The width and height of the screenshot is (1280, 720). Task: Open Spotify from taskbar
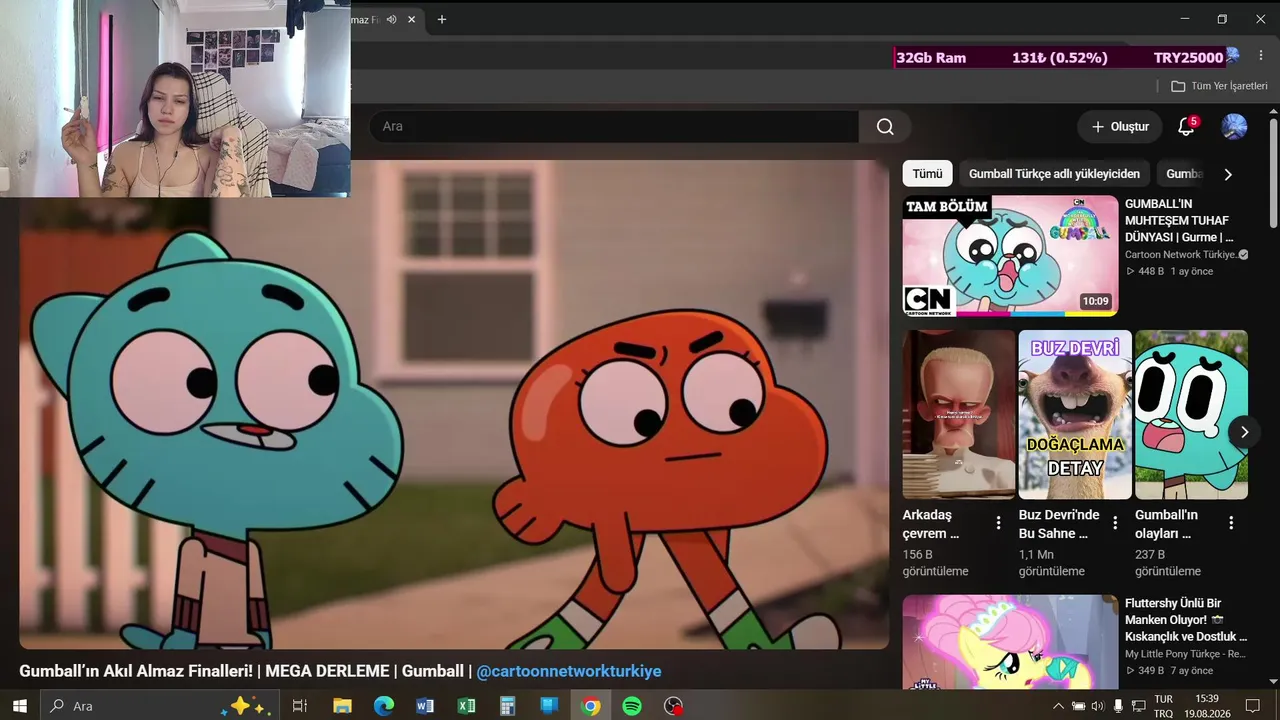632,706
